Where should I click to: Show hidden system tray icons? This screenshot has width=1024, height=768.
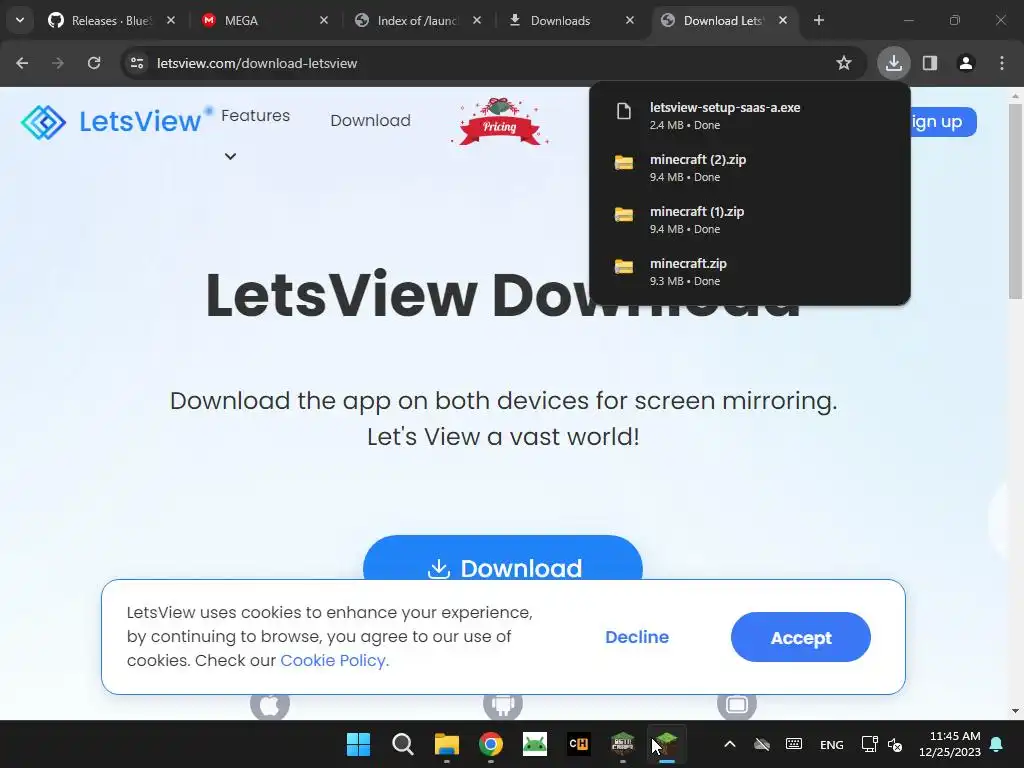coord(730,744)
